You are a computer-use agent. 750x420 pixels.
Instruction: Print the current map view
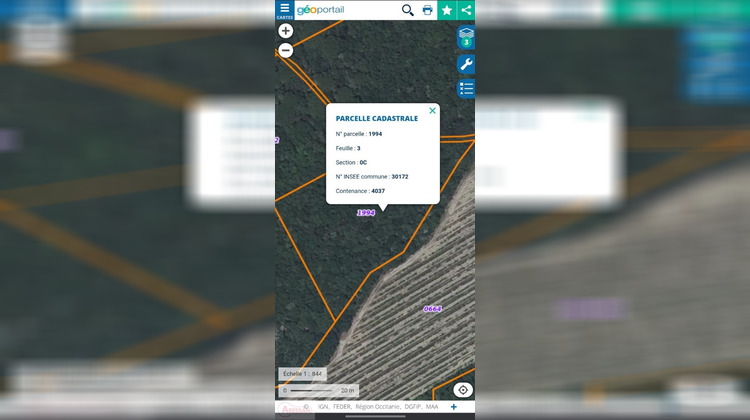pyautogui.click(x=428, y=10)
